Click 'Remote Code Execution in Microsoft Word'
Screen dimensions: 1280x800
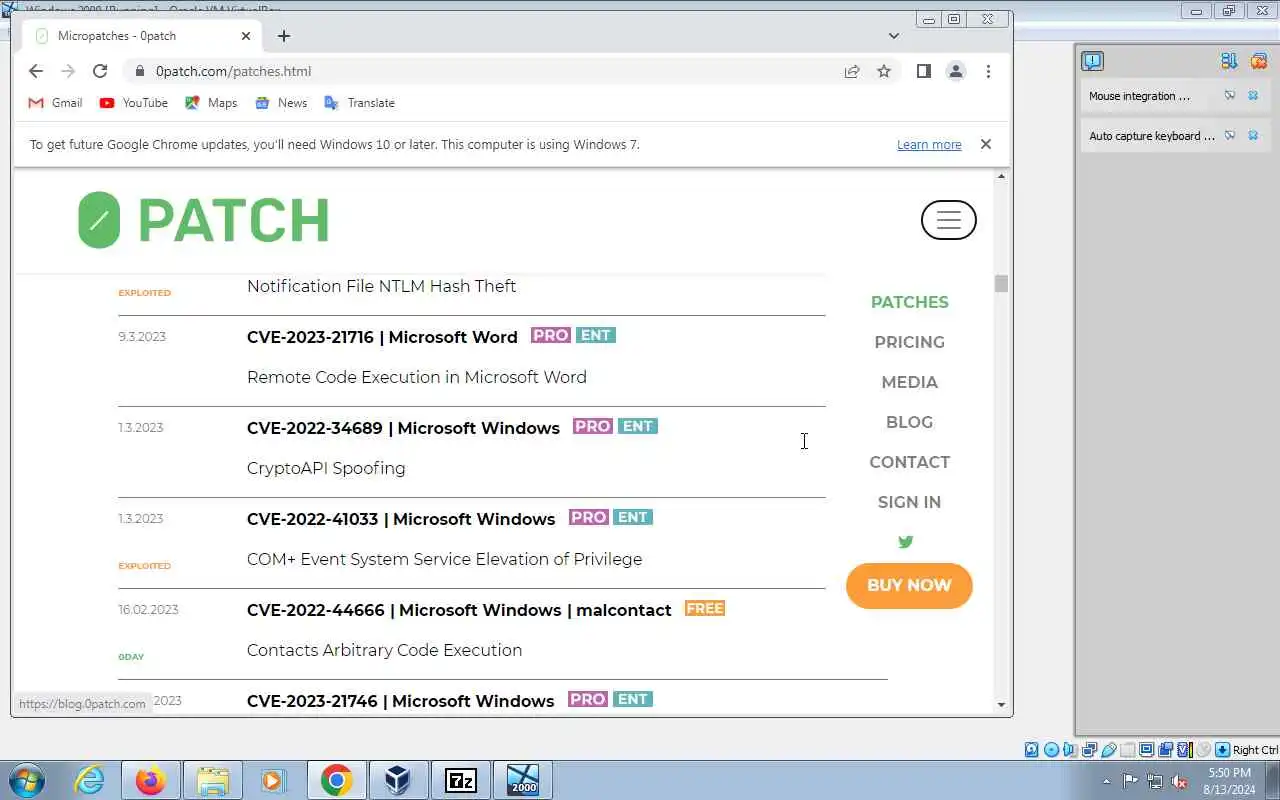(417, 377)
